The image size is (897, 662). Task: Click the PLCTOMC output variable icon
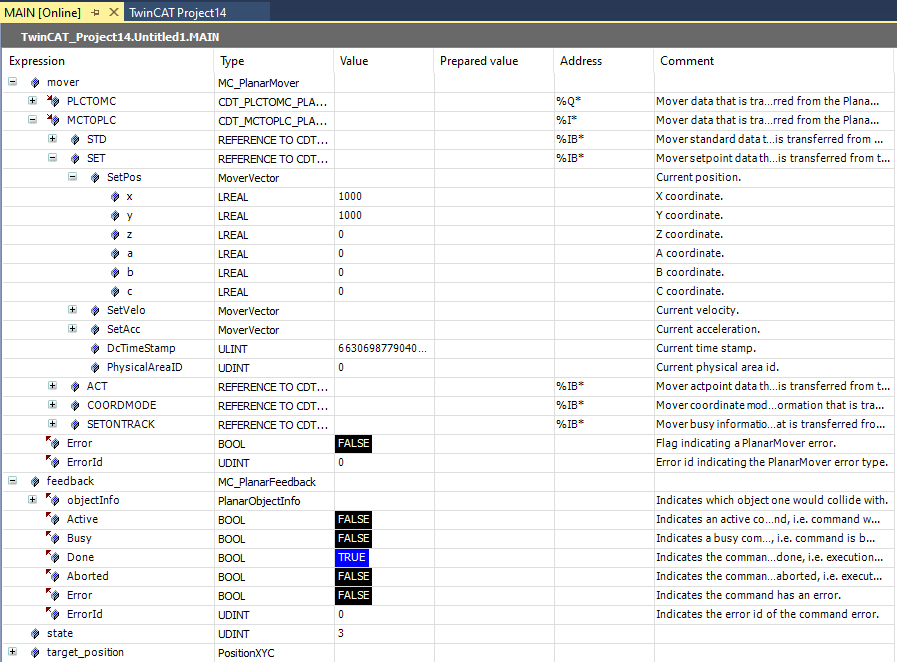coord(53,101)
